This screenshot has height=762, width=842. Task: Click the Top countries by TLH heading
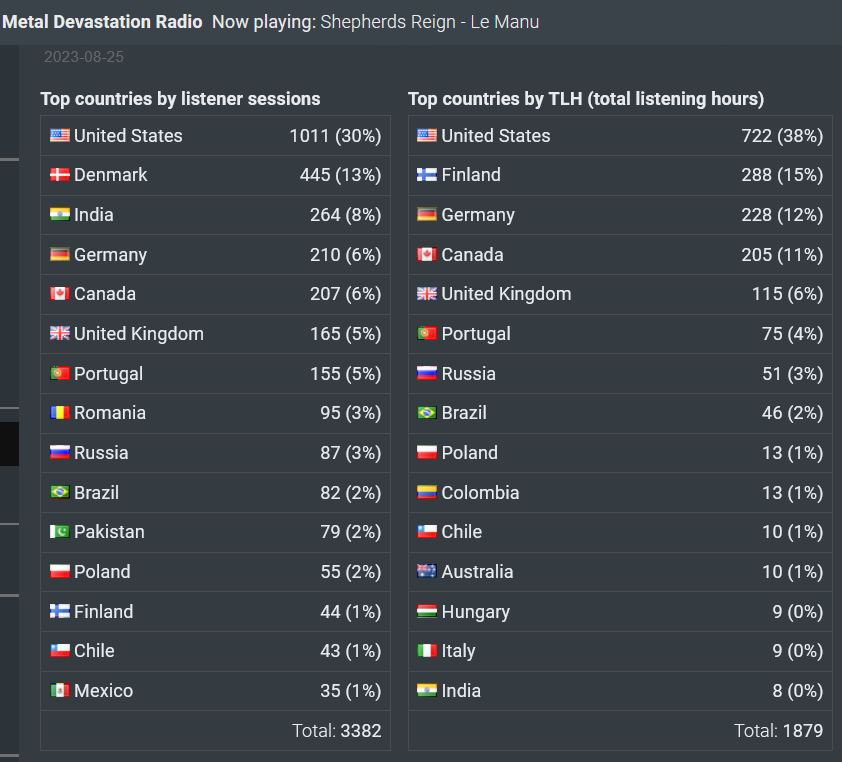pyautogui.click(x=586, y=99)
